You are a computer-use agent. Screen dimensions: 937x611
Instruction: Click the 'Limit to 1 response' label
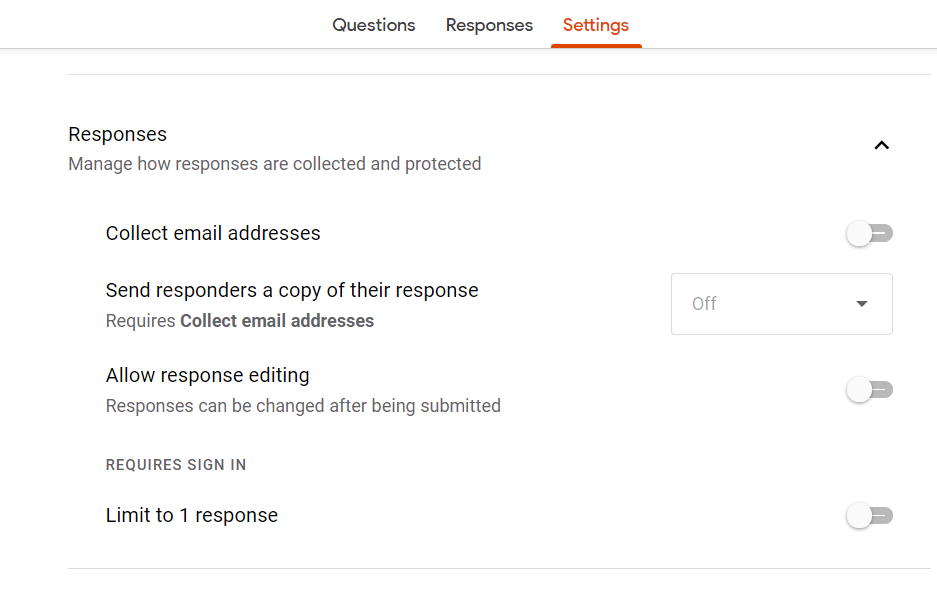(x=192, y=515)
